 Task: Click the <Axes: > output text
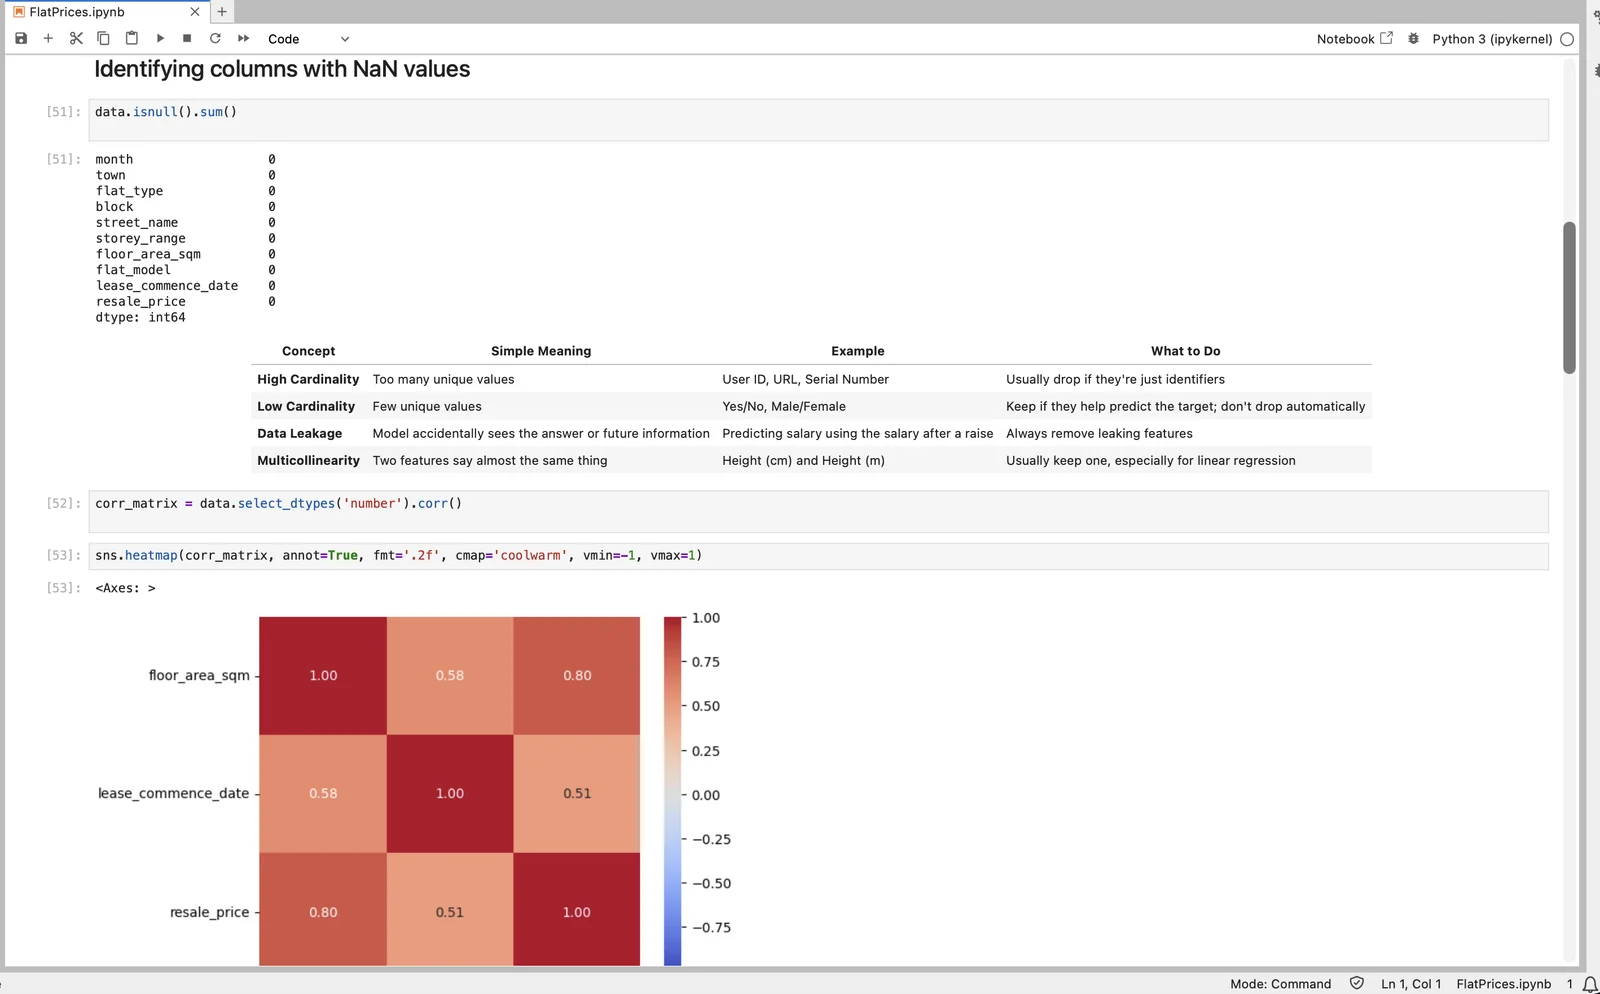[x=125, y=588]
